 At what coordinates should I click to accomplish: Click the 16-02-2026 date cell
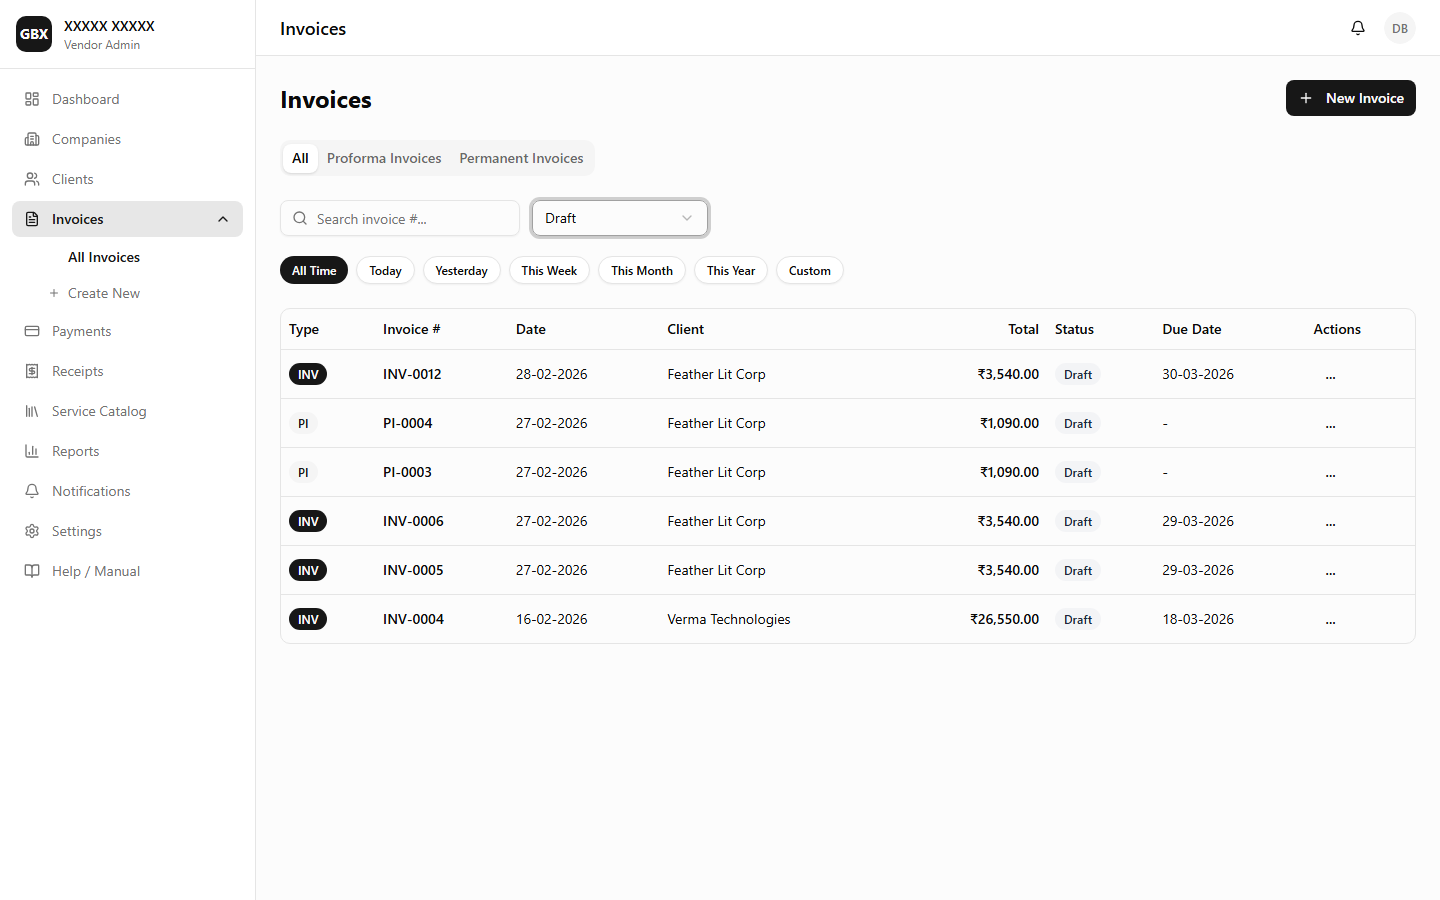coord(552,619)
